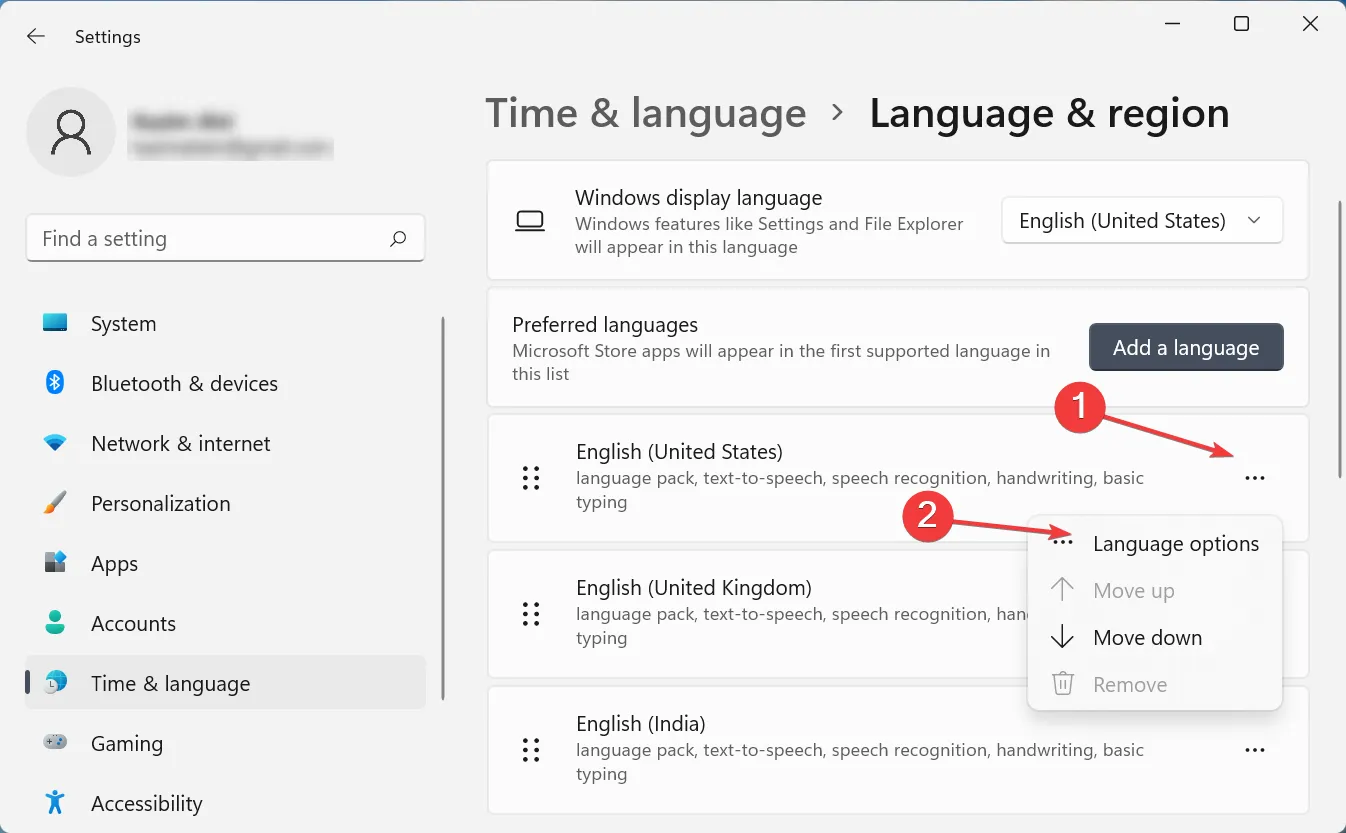Click drag handle for English (United Kingdom)
1346x833 pixels.
point(531,614)
